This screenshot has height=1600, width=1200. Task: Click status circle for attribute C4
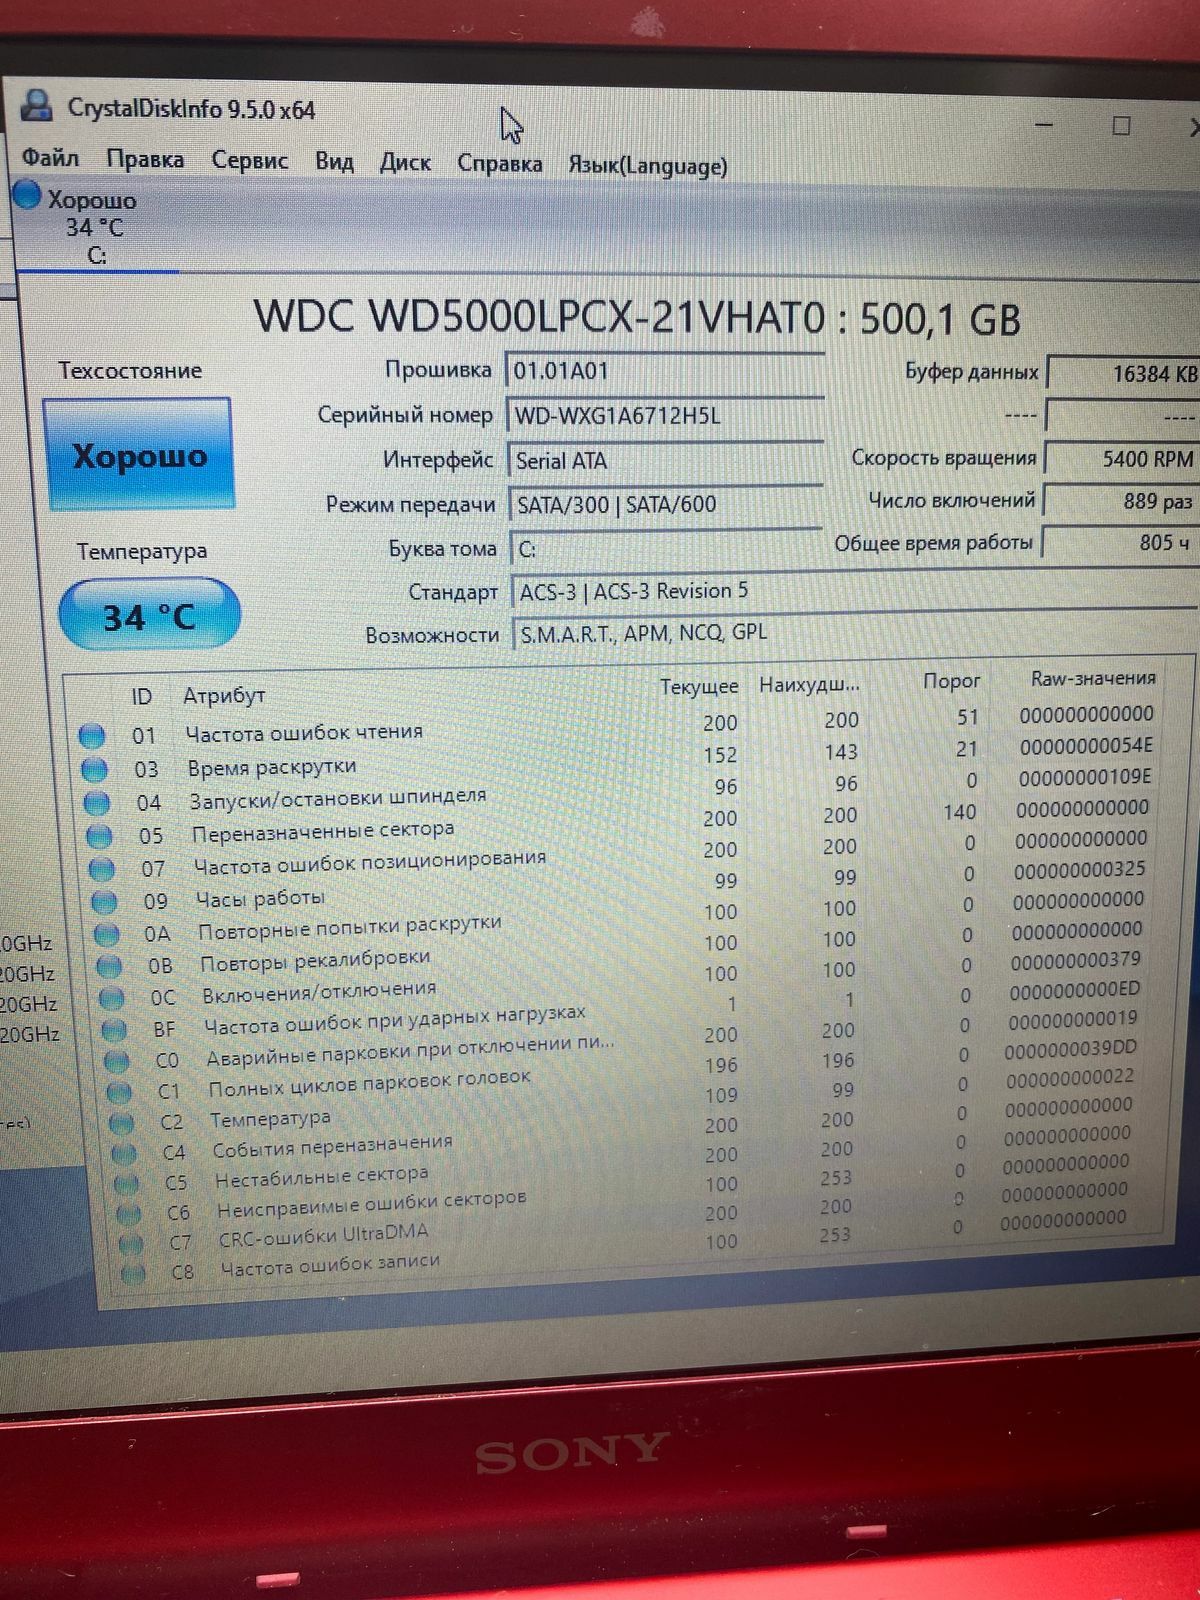(x=124, y=1154)
